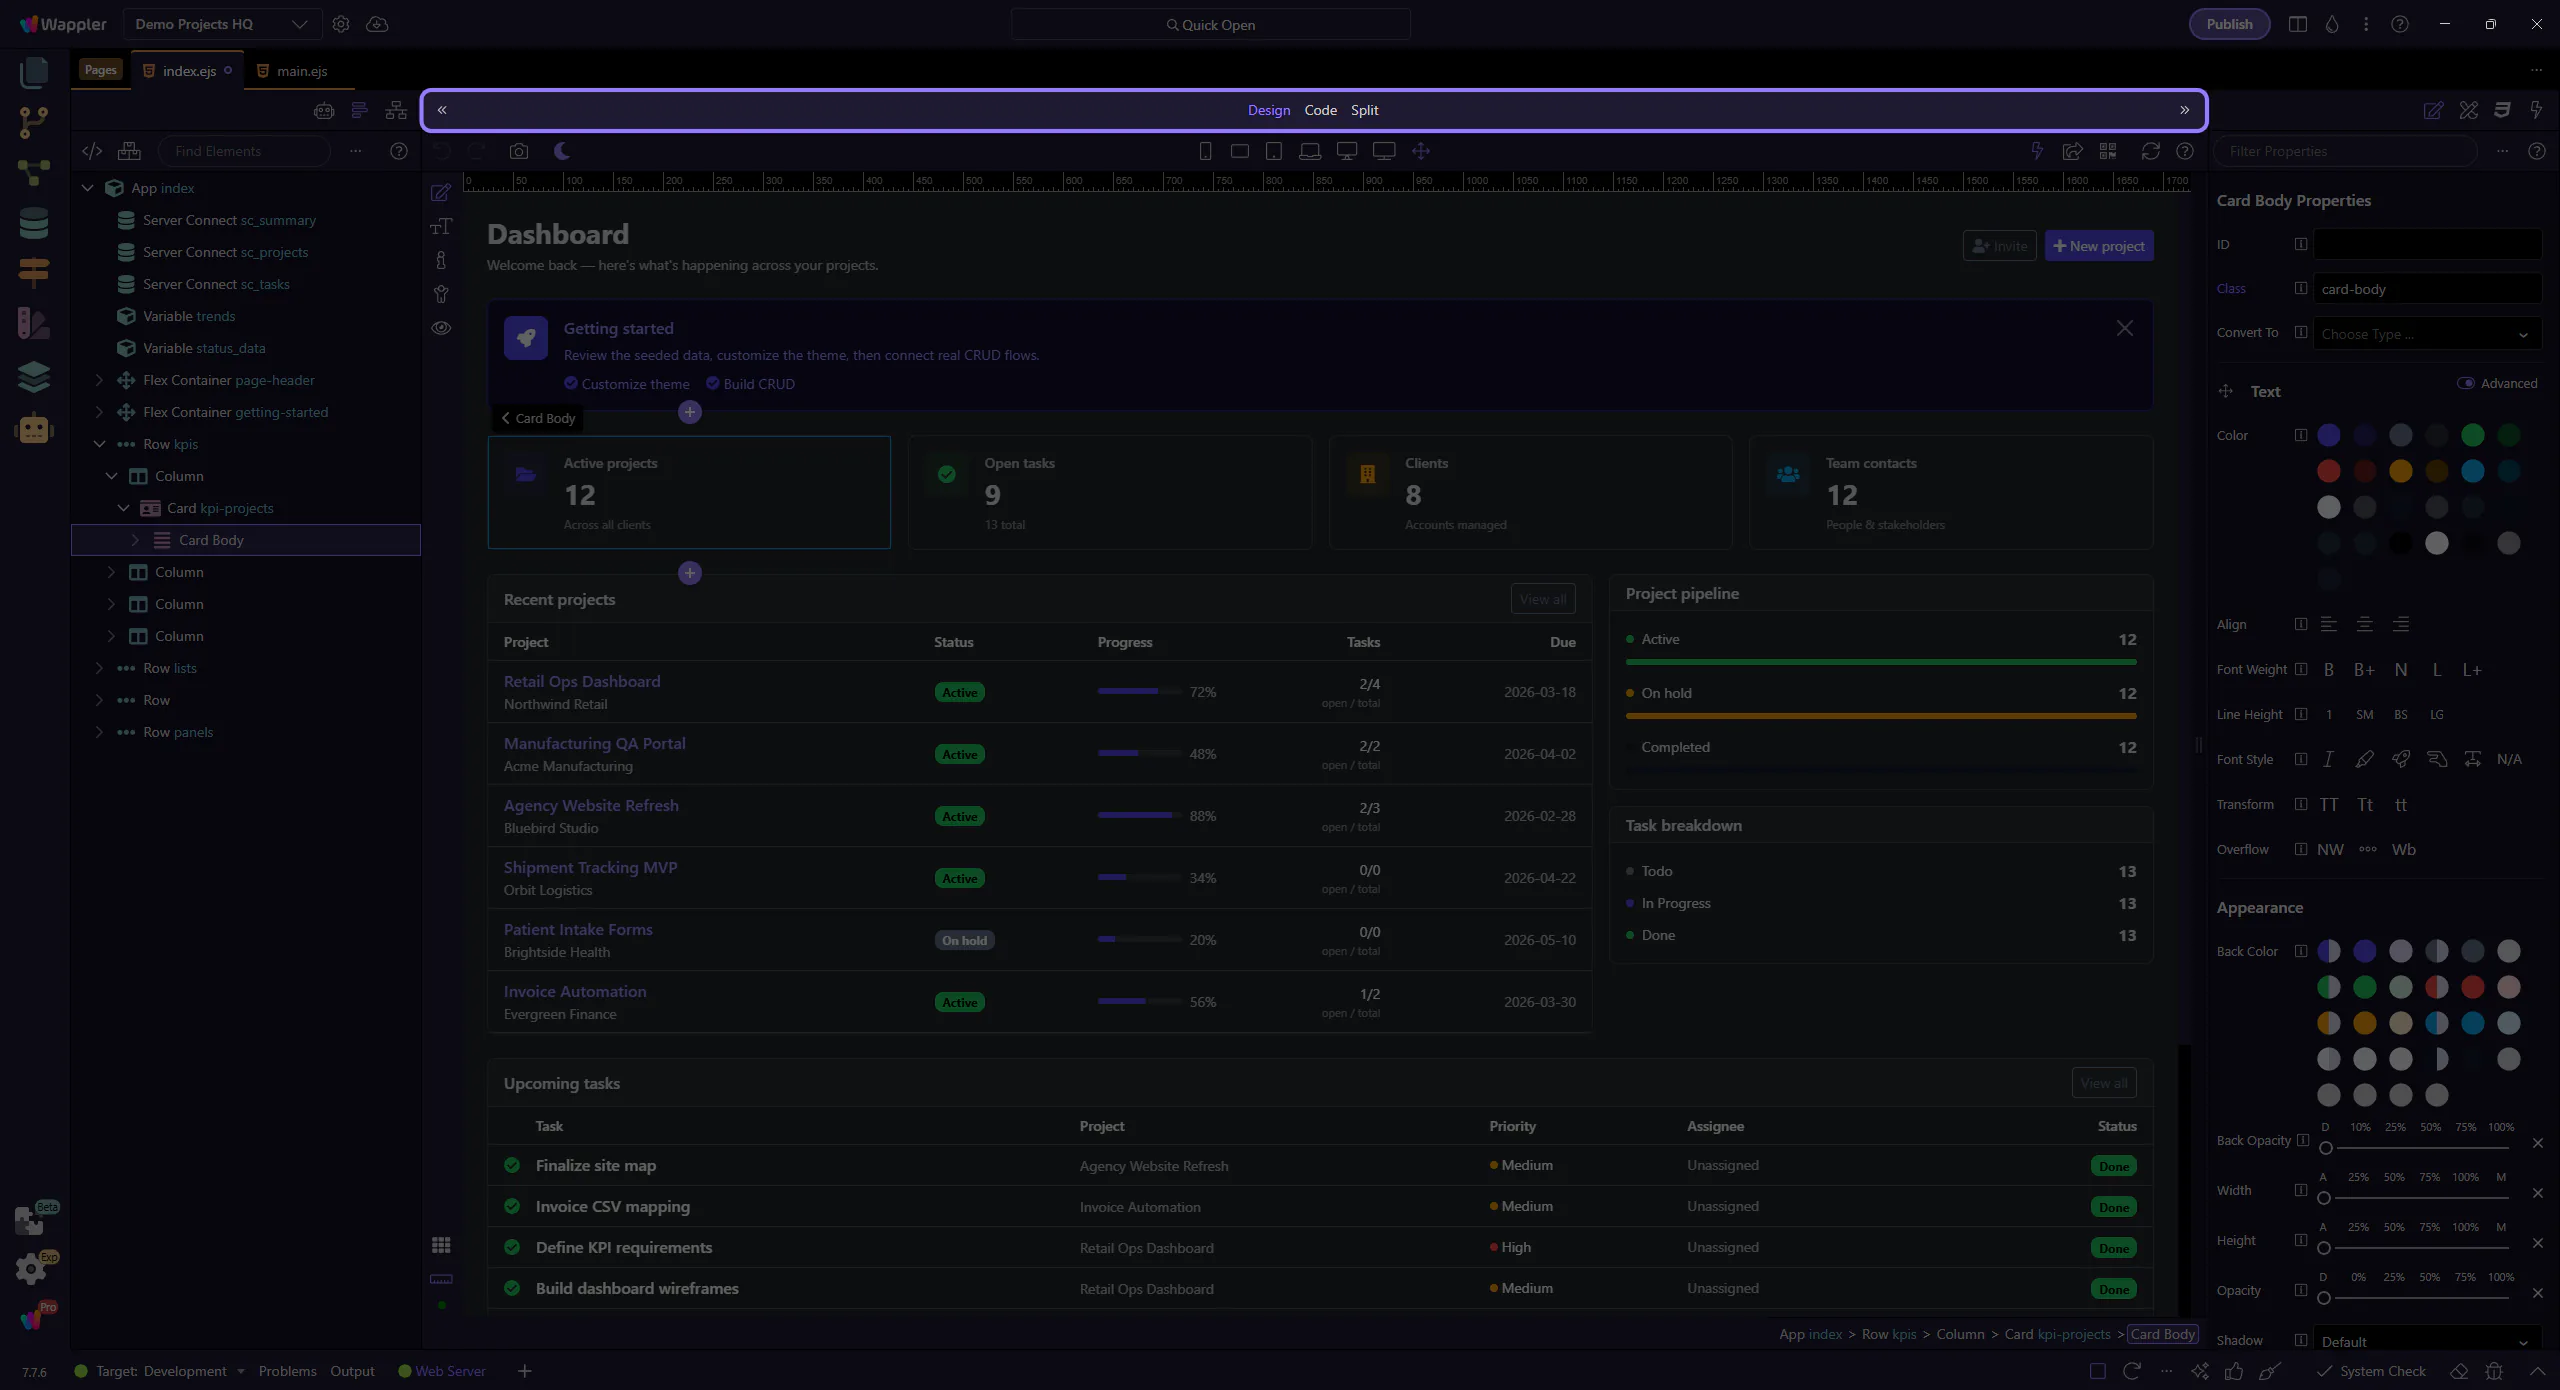The height and width of the screenshot is (1390, 2560).
Task: Open the Problems panel in status bar
Action: (287, 1371)
